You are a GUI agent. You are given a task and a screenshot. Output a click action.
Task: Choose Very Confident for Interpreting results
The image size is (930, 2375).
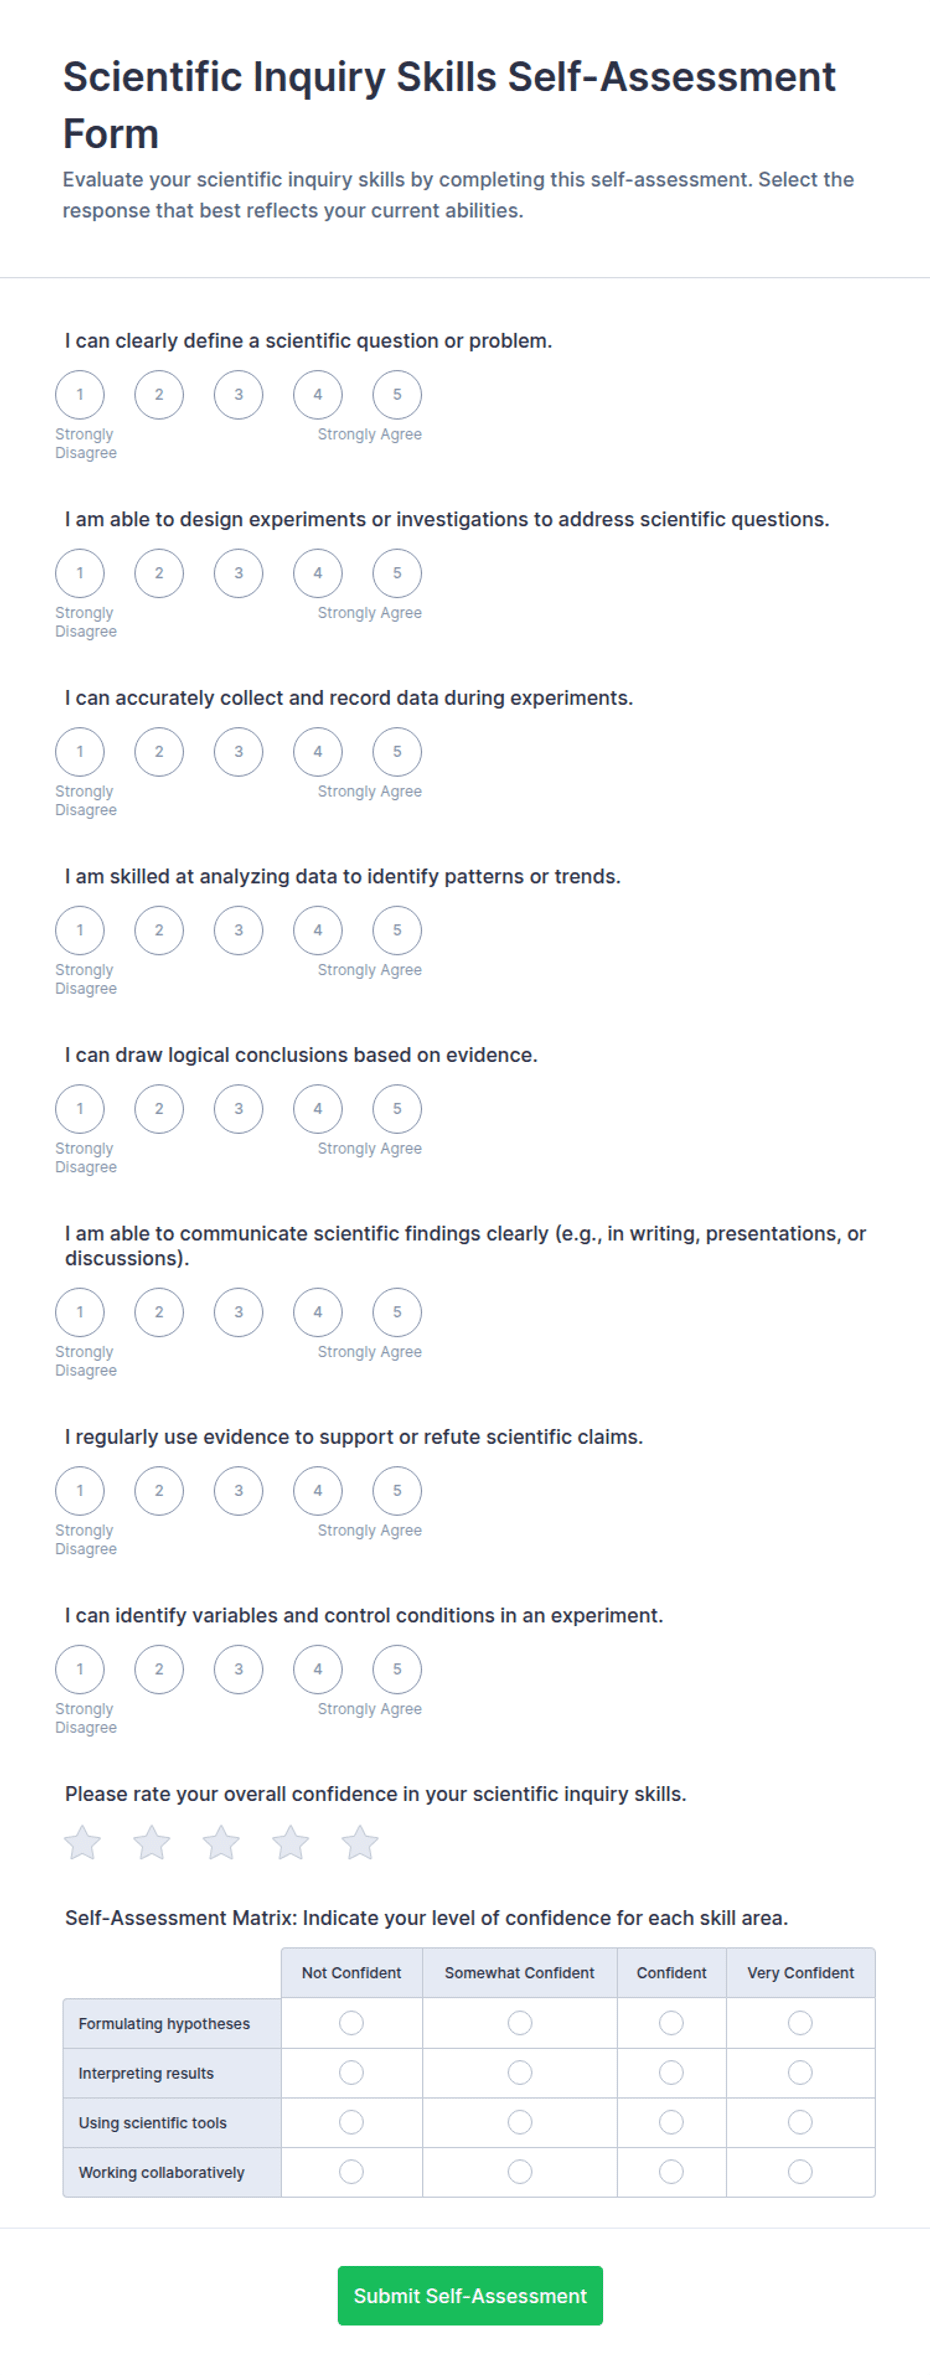800,2072
